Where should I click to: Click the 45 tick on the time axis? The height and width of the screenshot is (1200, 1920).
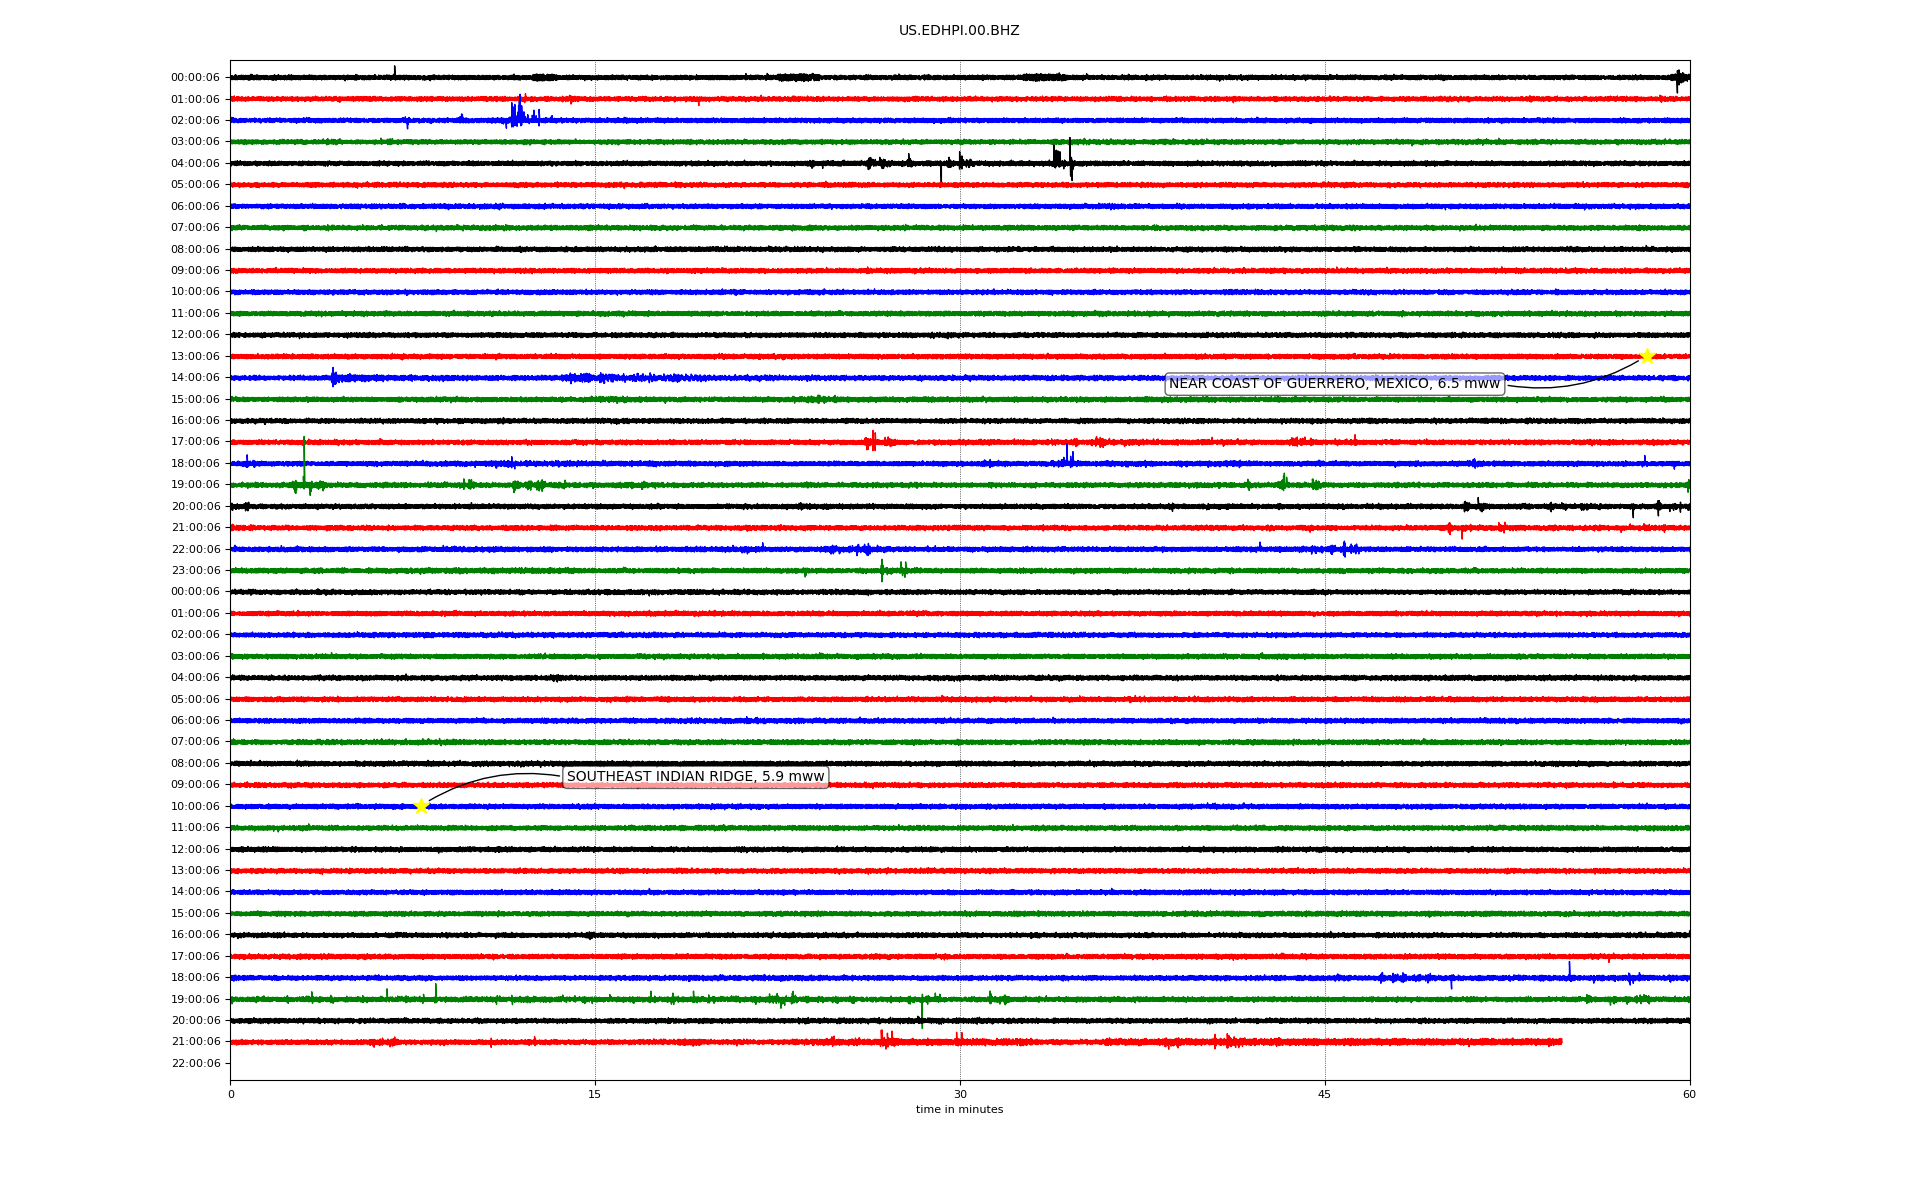[x=1324, y=1094]
